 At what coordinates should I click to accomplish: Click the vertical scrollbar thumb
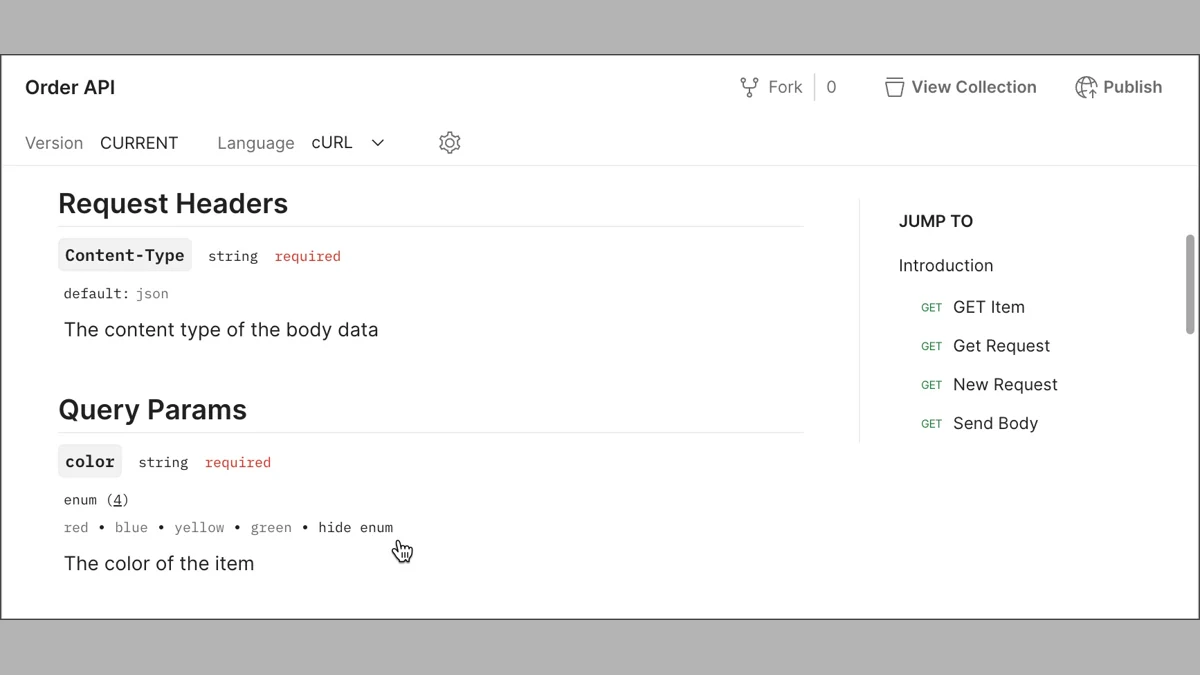coord(1190,285)
